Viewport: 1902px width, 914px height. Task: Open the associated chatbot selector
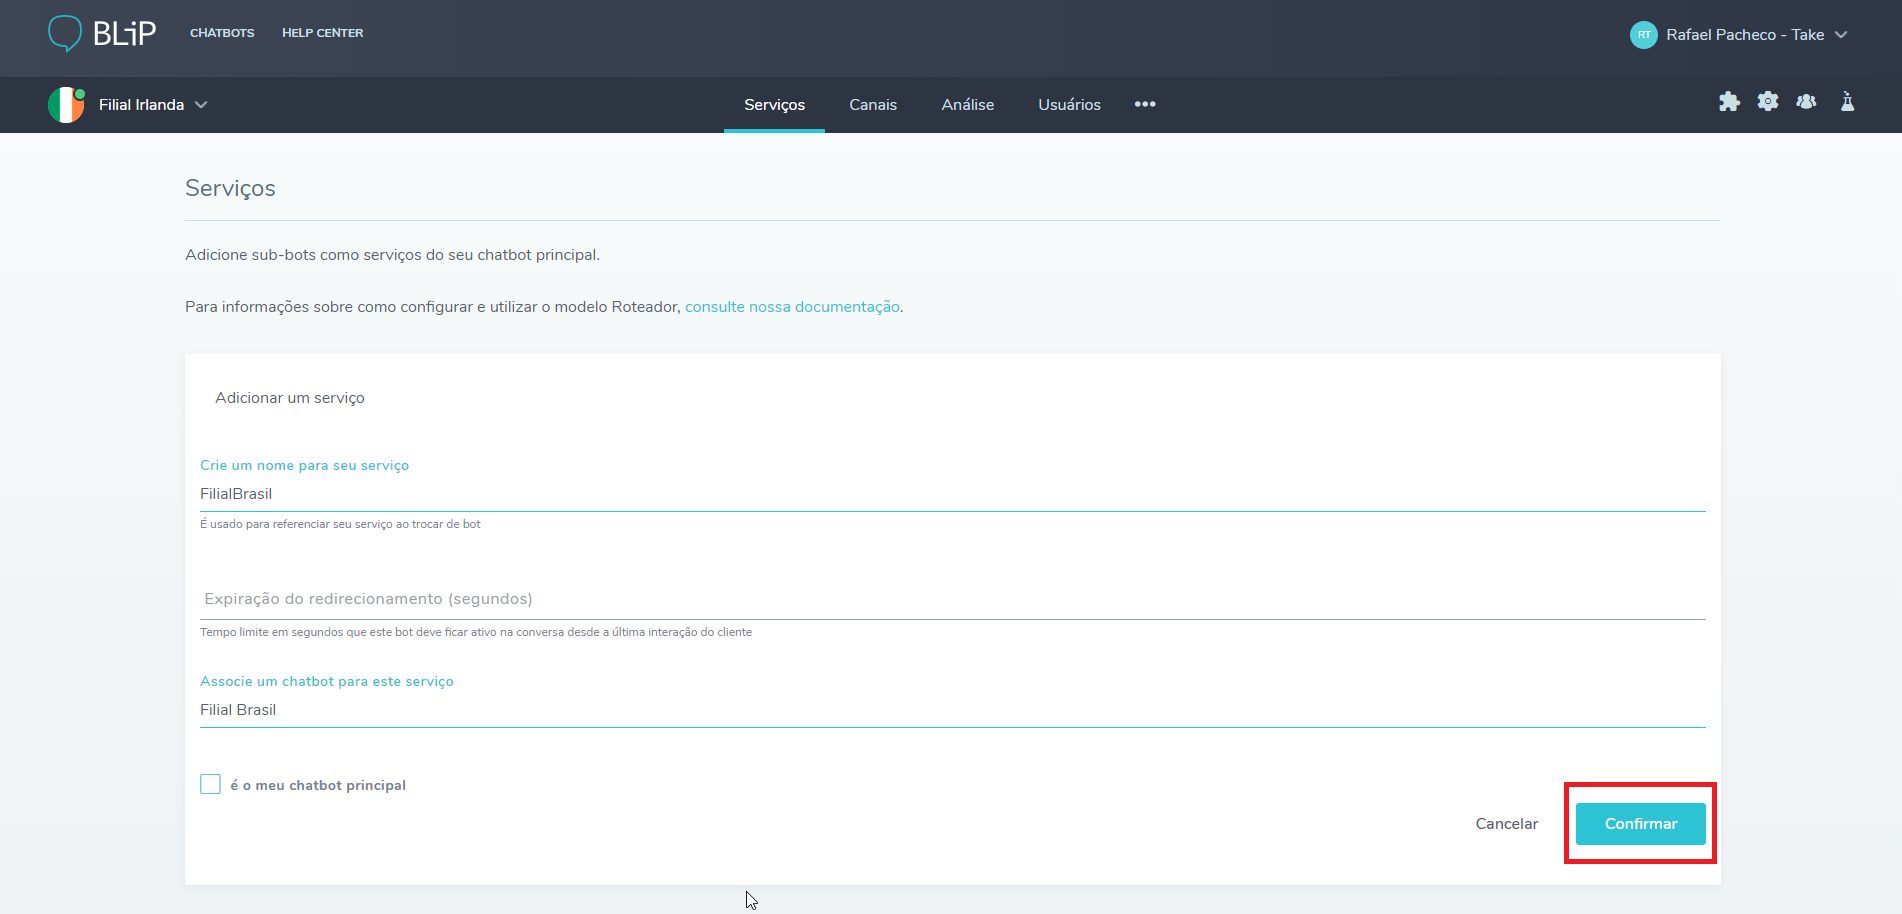coord(952,710)
